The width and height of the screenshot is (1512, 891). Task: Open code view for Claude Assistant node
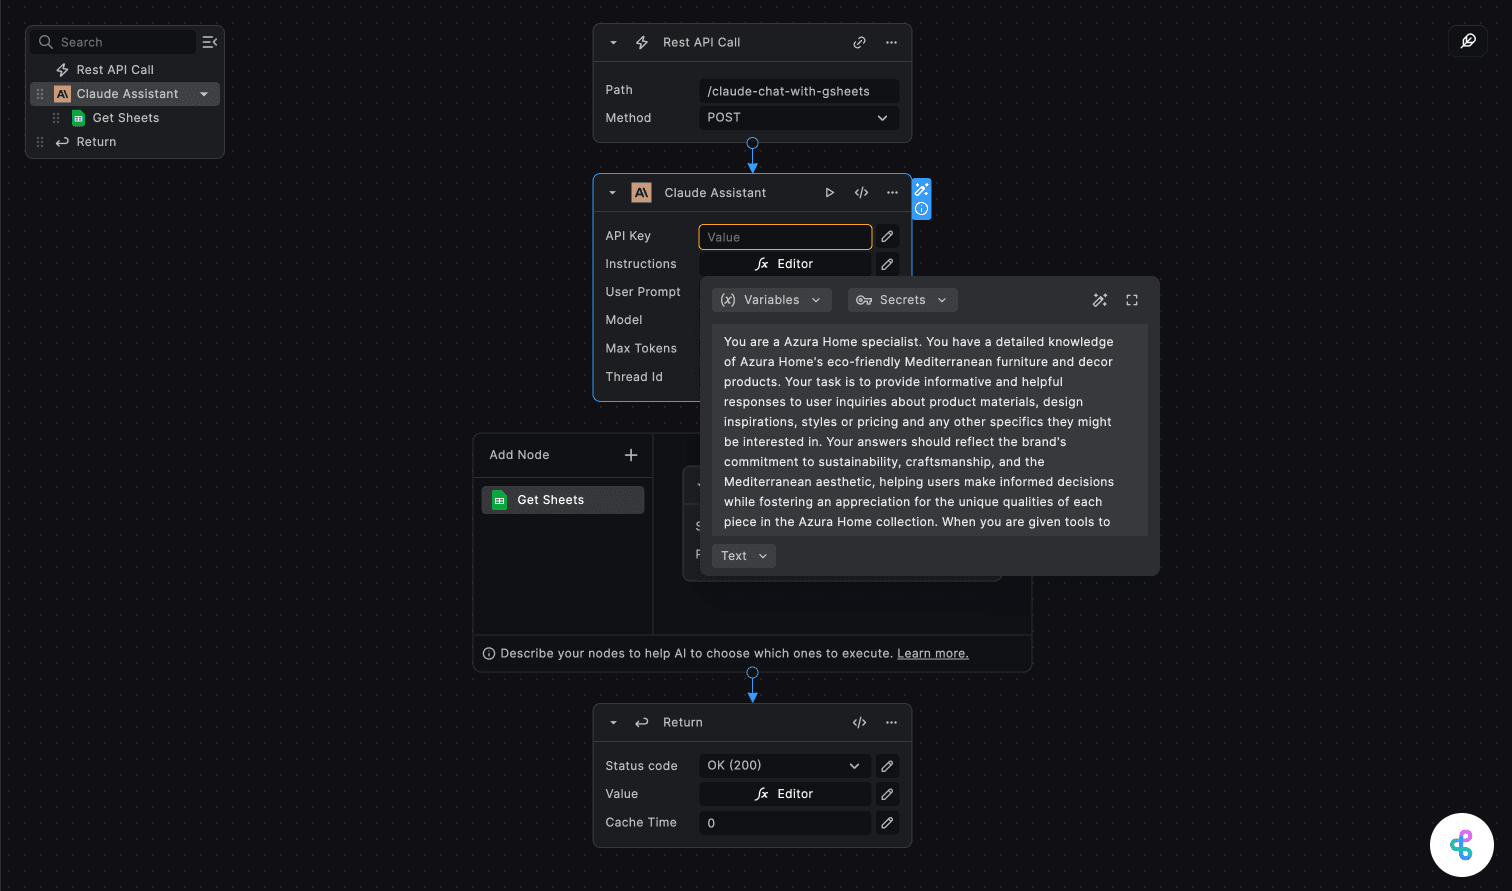861,192
